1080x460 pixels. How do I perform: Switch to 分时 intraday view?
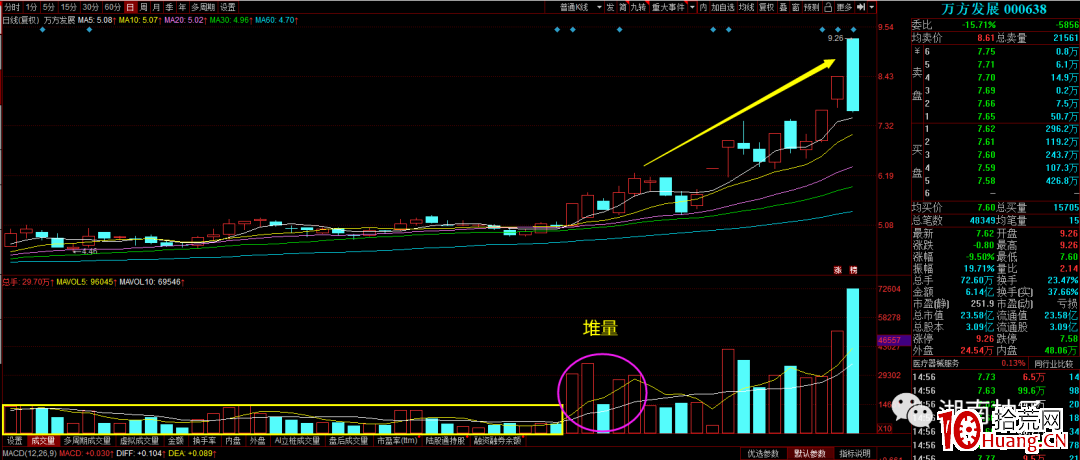[12, 8]
